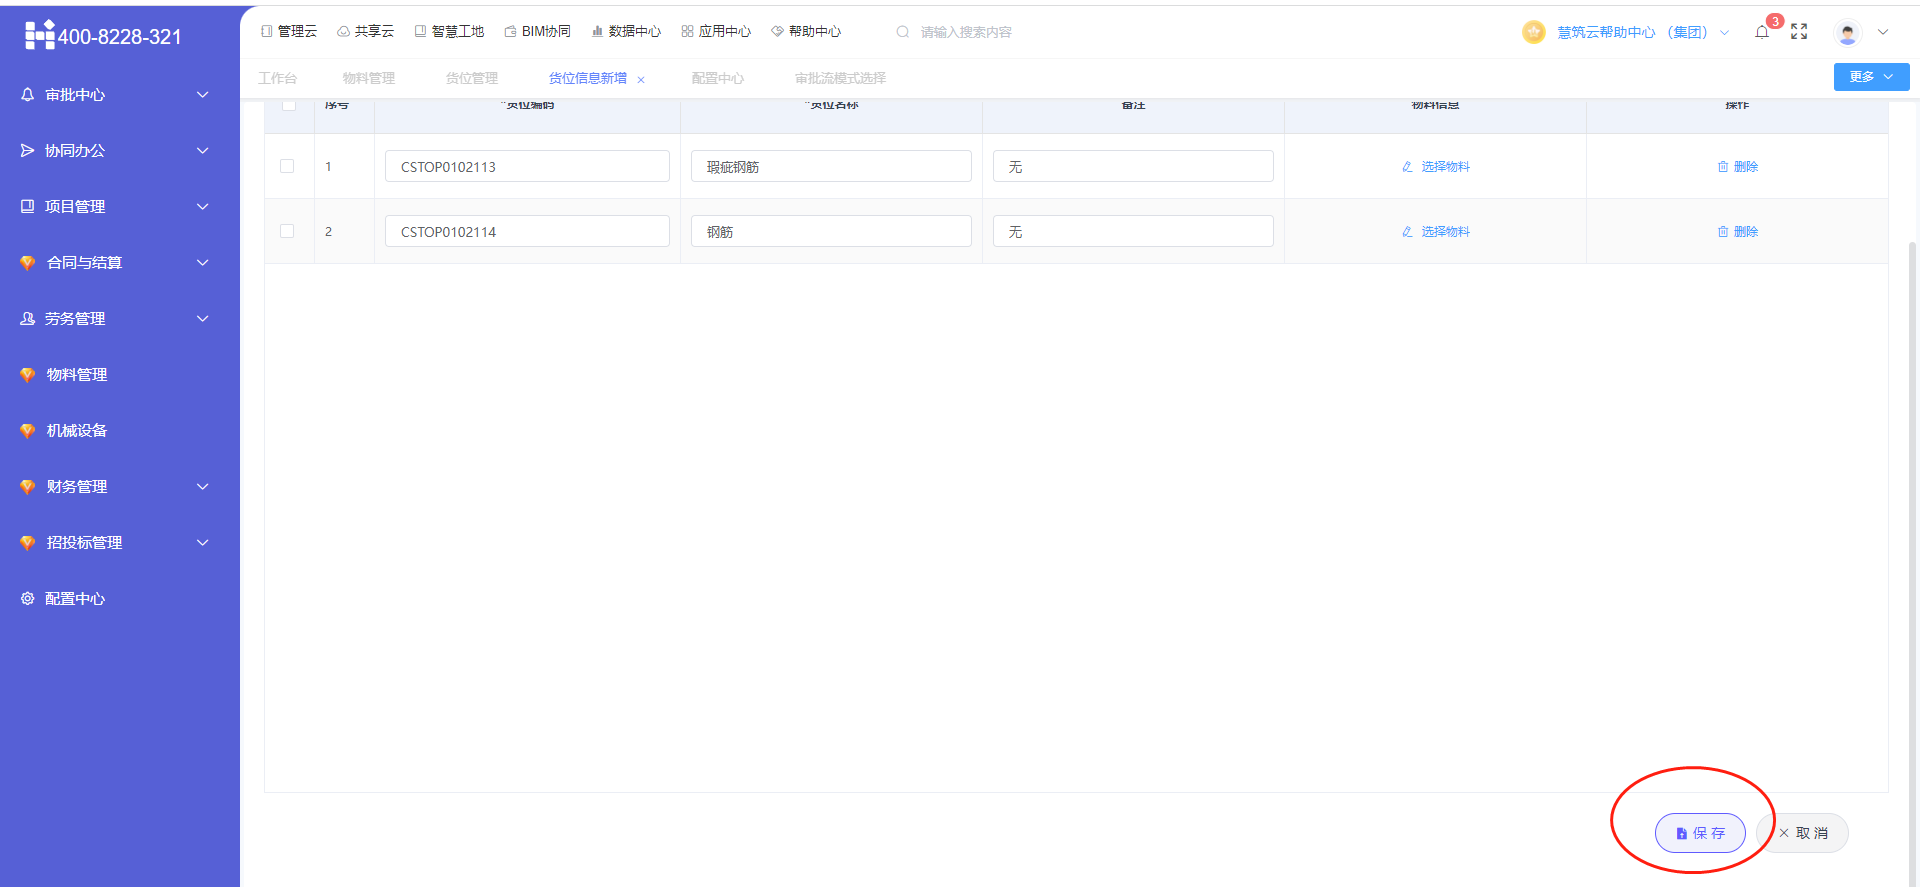This screenshot has width=1920, height=887.
Task: Switch to the 配置中心 tab
Action: point(717,78)
